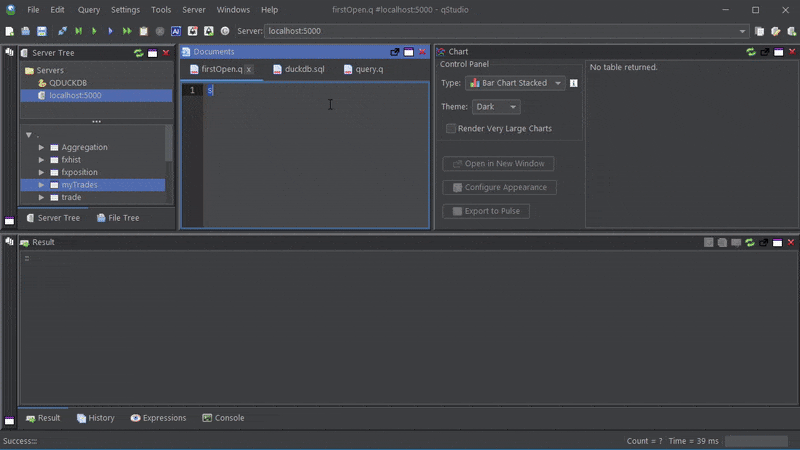Screen dimensions: 800x450
Task: Open the Theme dropdown
Action: [496, 107]
